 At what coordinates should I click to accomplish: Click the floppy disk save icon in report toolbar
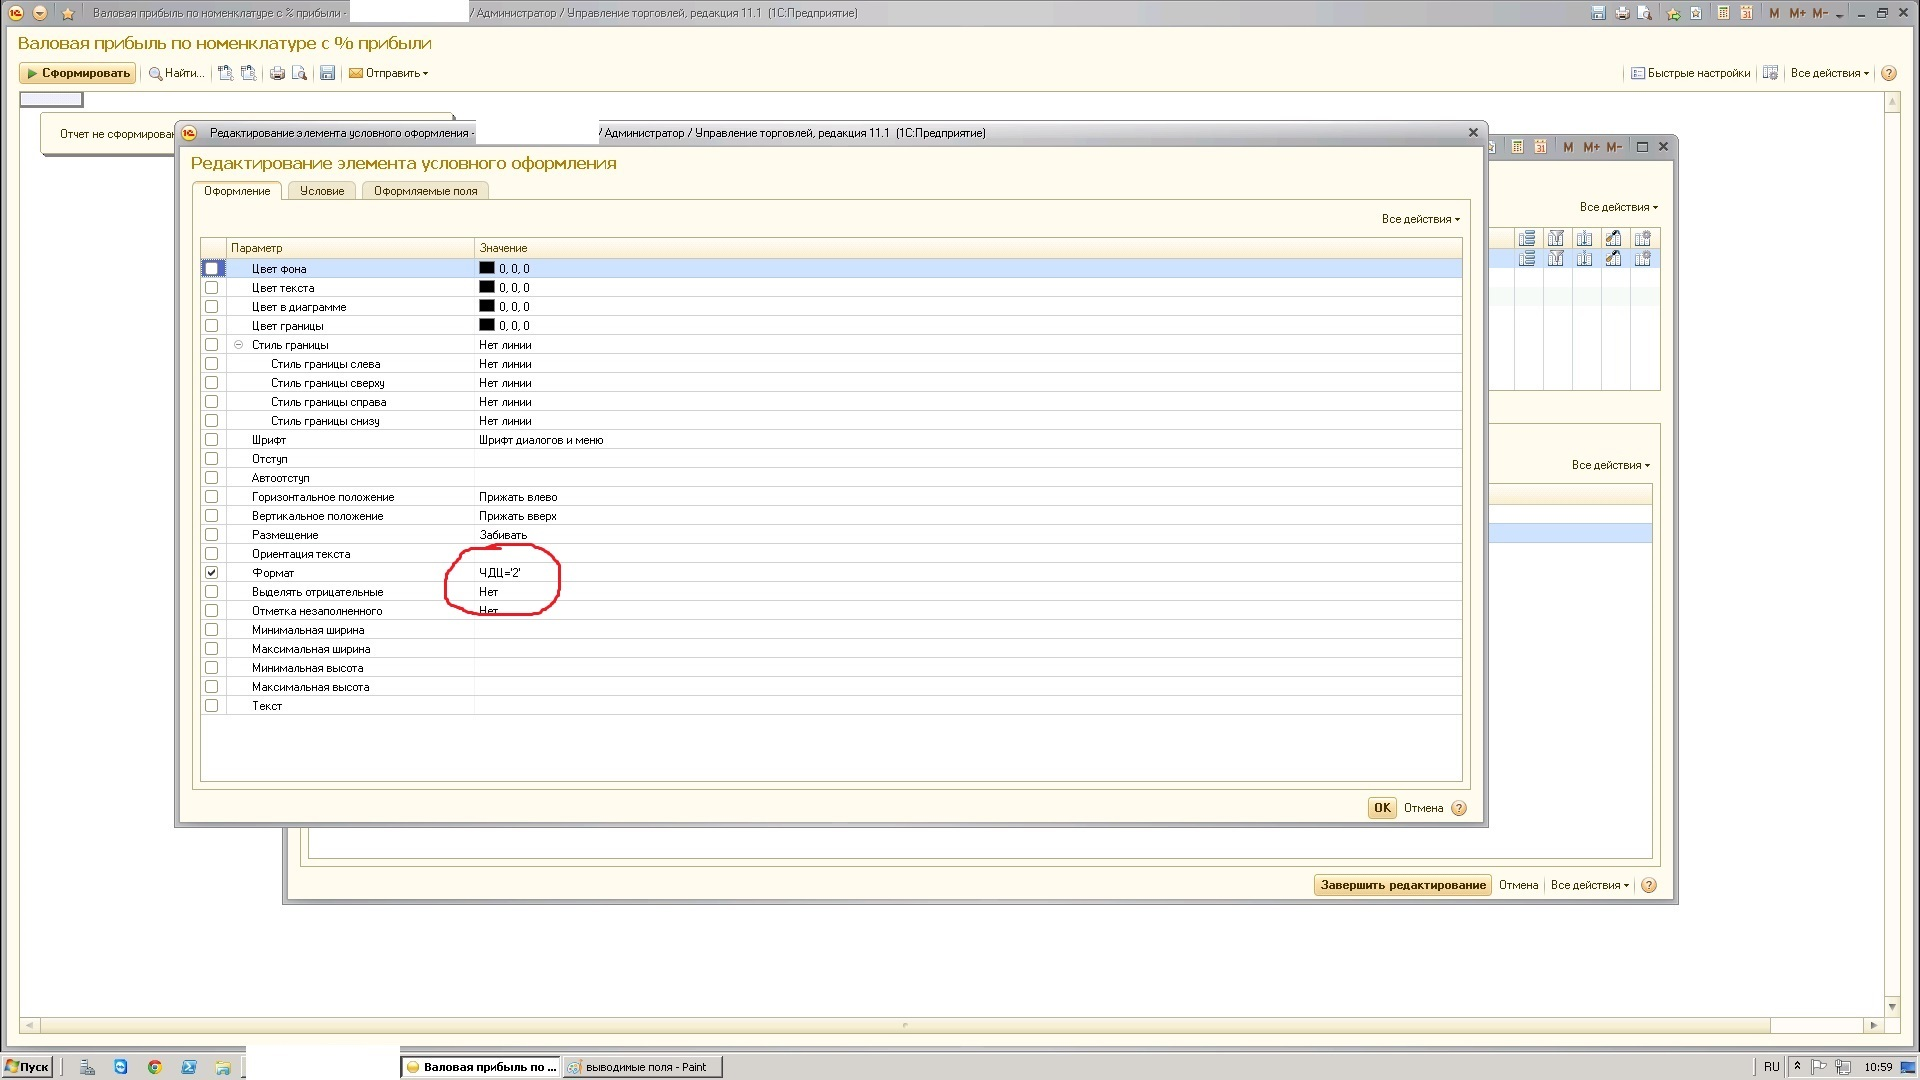(x=327, y=73)
